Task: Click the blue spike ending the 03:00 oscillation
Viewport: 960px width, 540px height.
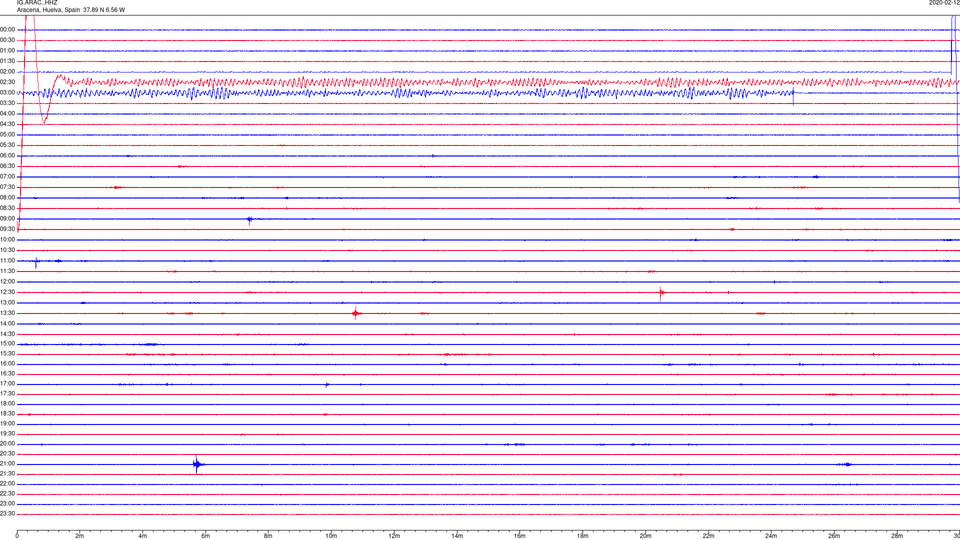Action: click(793, 95)
